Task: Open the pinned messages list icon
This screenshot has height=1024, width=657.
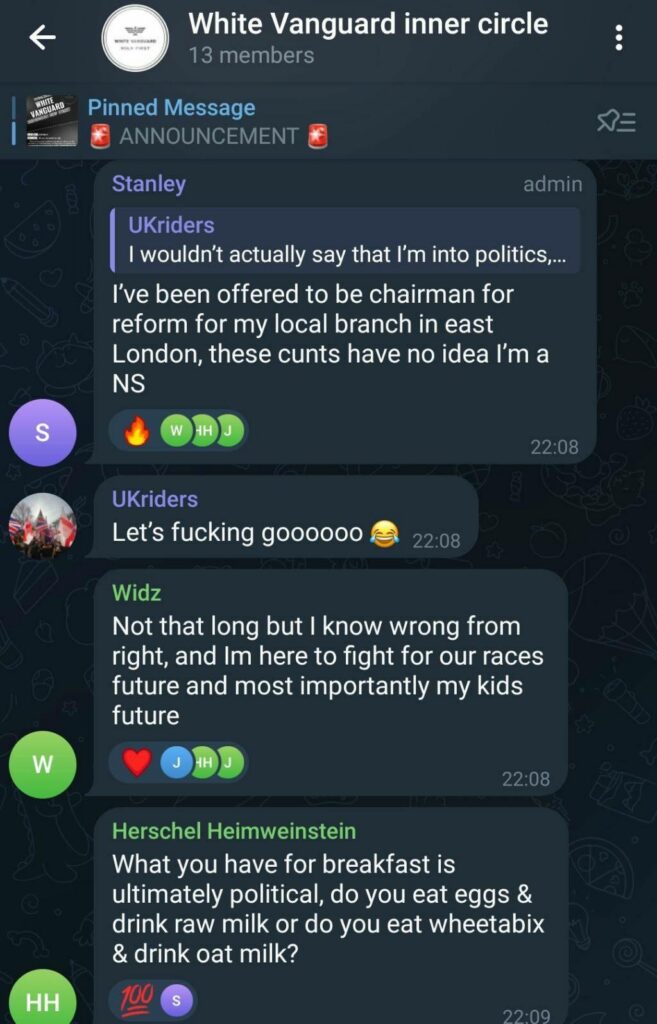Action: tap(616, 122)
